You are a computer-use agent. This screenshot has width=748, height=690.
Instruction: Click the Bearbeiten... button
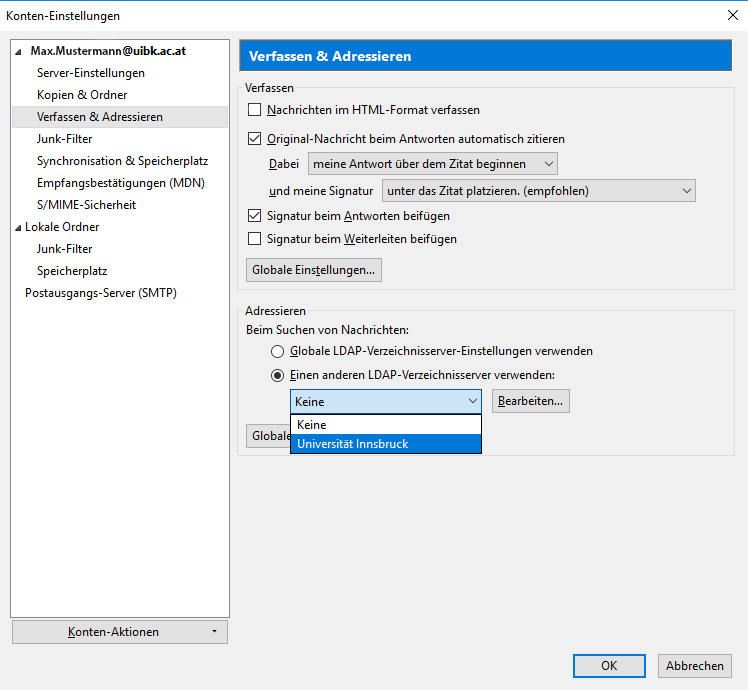(x=530, y=401)
